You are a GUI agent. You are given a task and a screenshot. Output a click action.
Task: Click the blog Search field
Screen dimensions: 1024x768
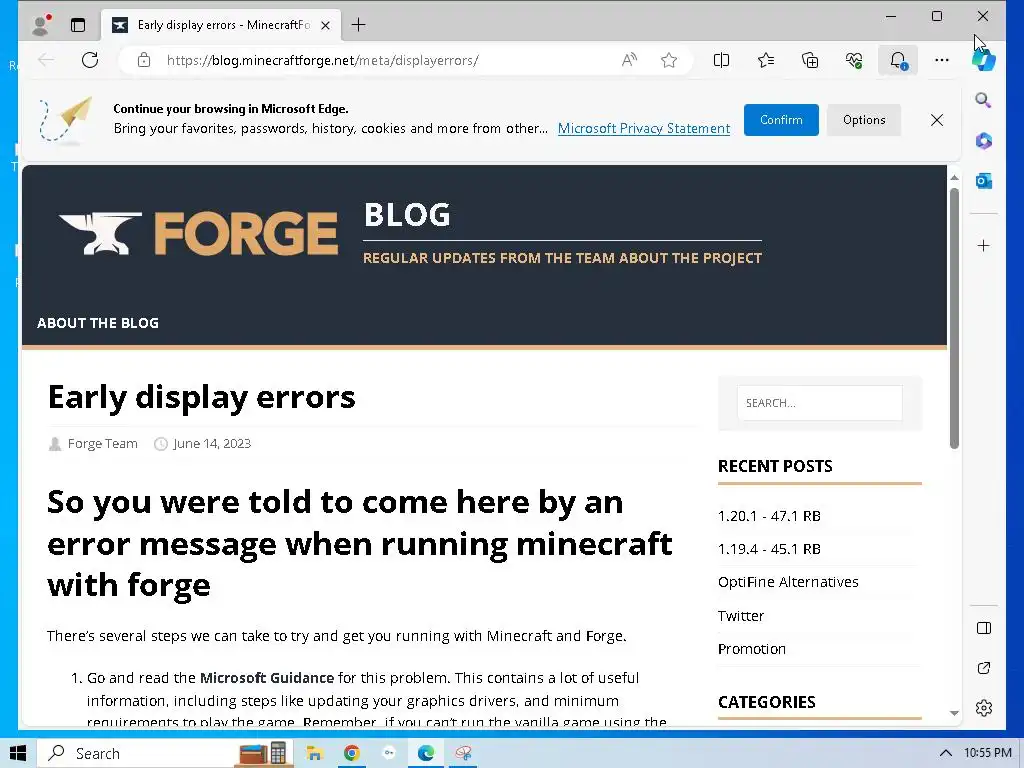(x=820, y=403)
